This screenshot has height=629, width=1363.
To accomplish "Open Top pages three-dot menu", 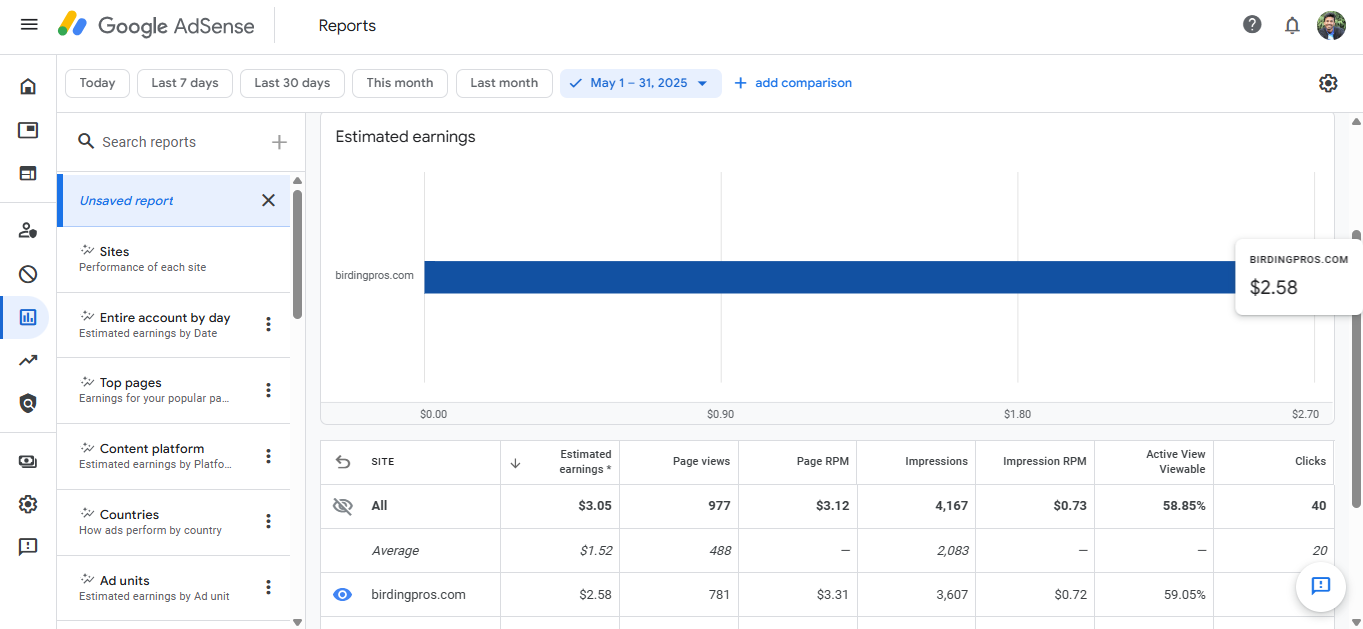I will 268,390.
